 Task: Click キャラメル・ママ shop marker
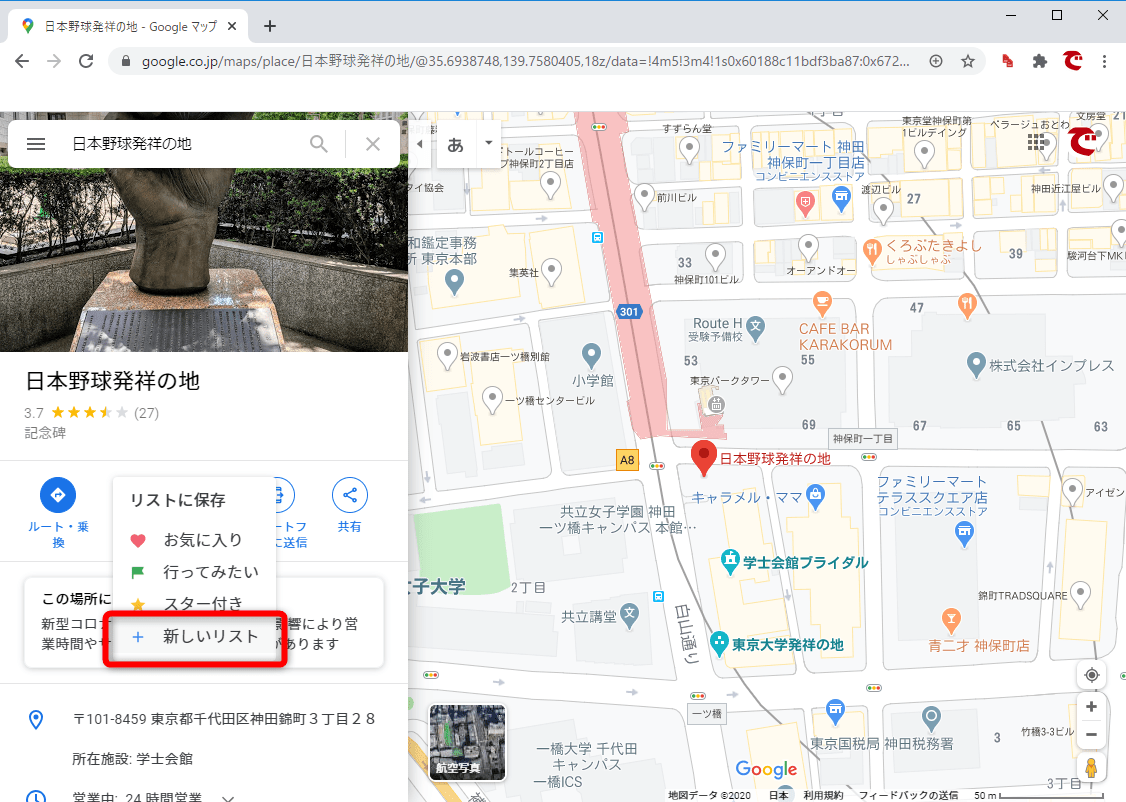[815, 496]
